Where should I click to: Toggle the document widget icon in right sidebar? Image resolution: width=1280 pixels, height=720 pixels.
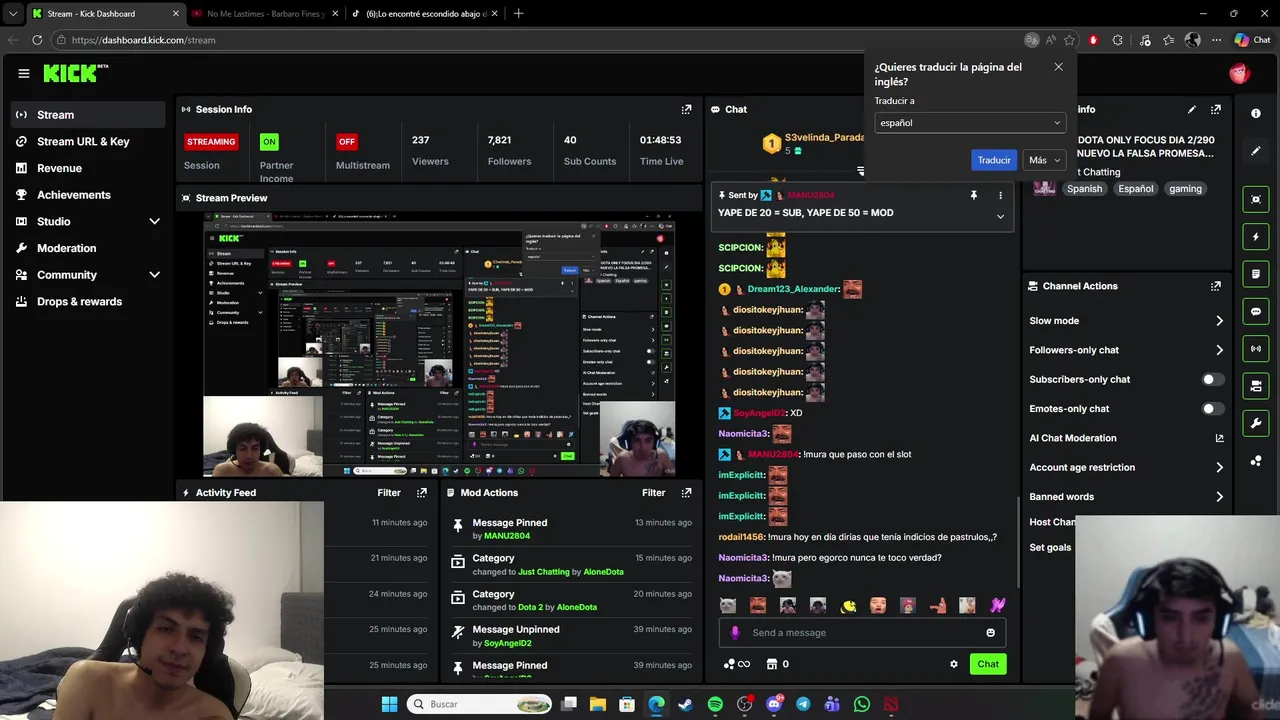(1256, 274)
